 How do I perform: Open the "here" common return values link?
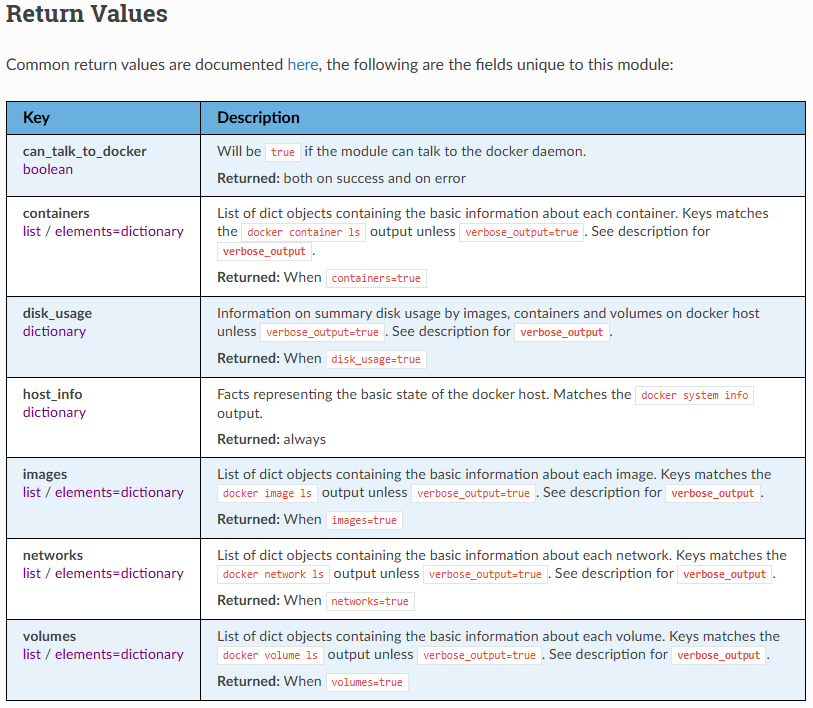pos(302,65)
